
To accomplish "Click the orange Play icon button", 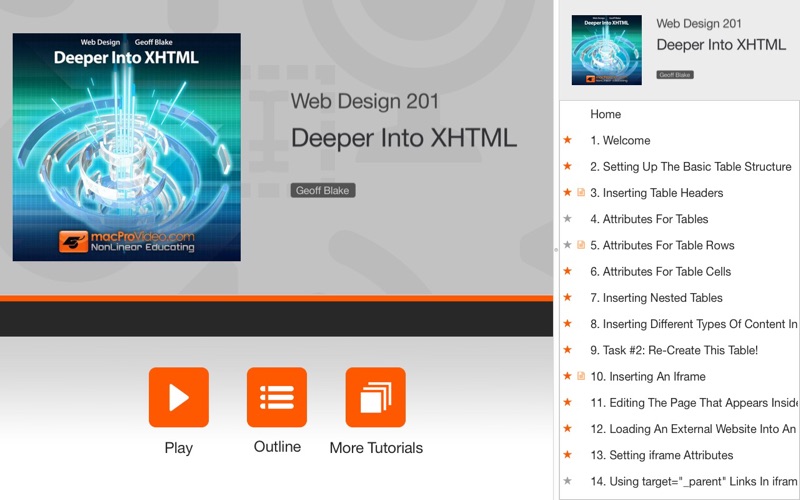I will (179, 397).
